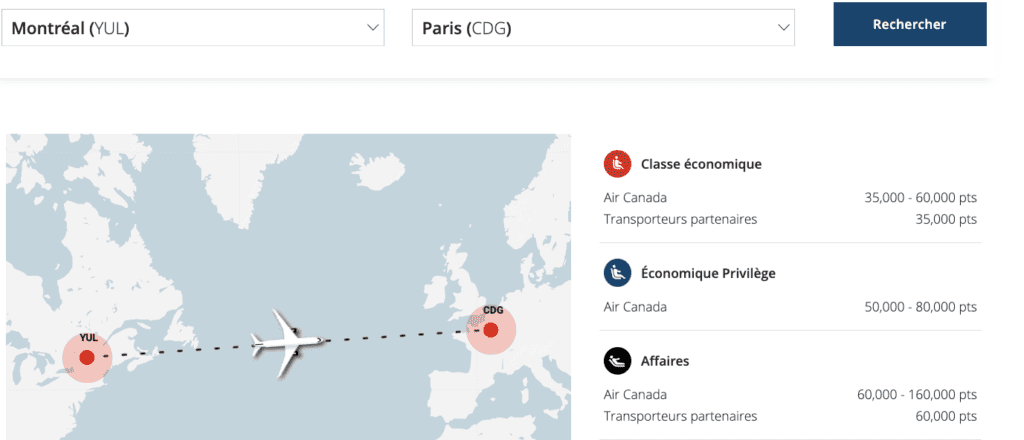Click the Classe économique heading

point(701,164)
